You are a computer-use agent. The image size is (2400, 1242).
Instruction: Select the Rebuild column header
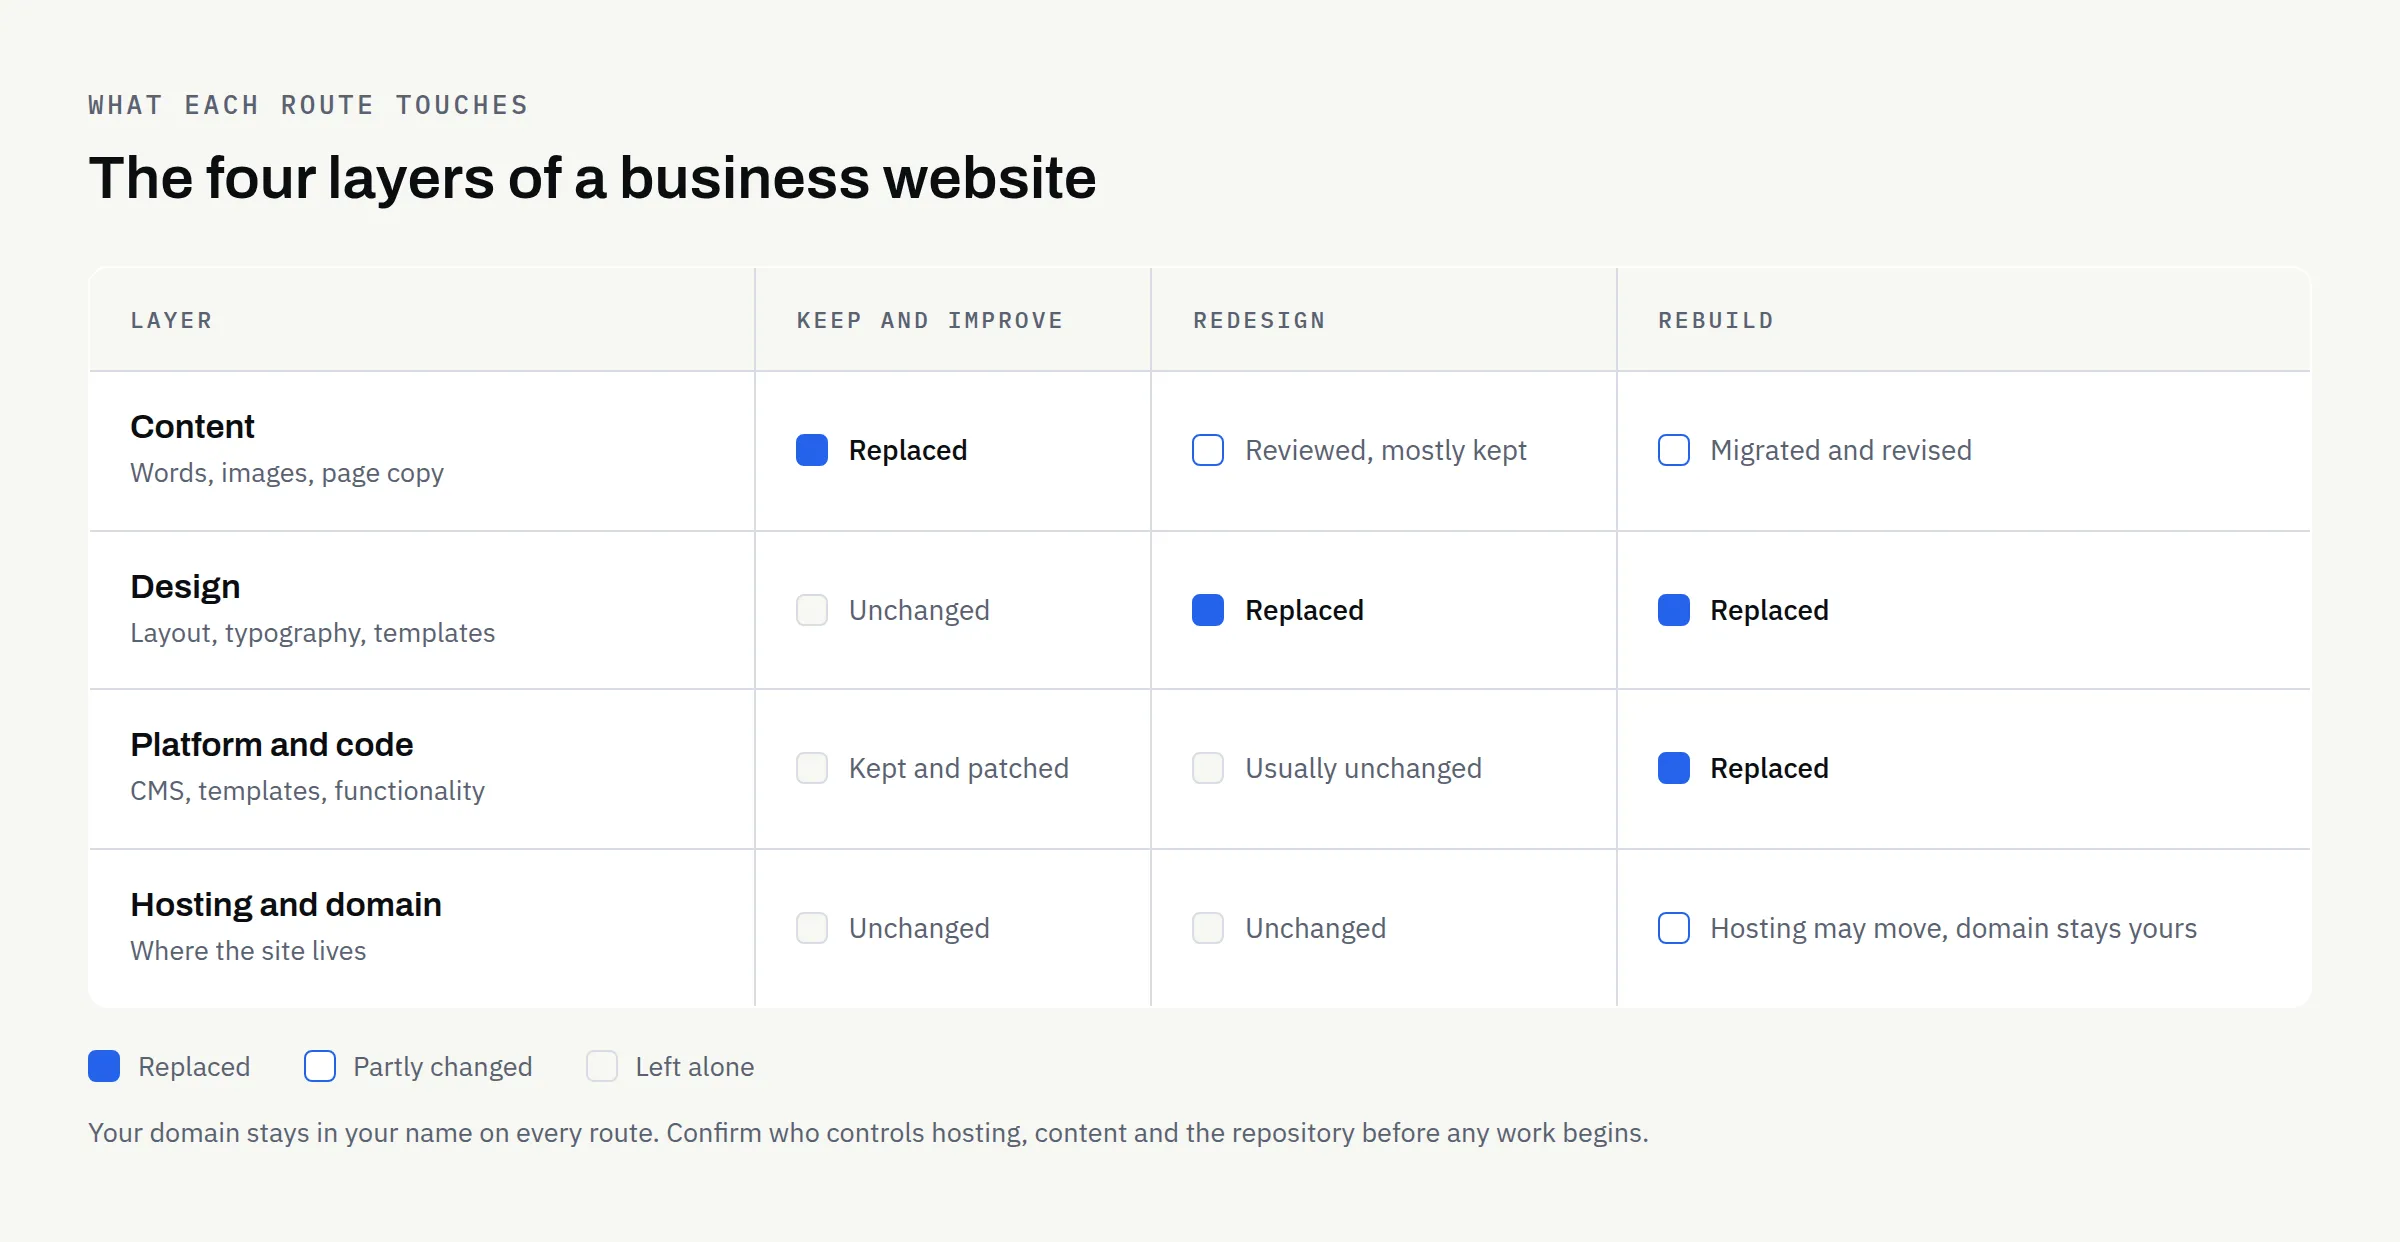tap(1716, 320)
